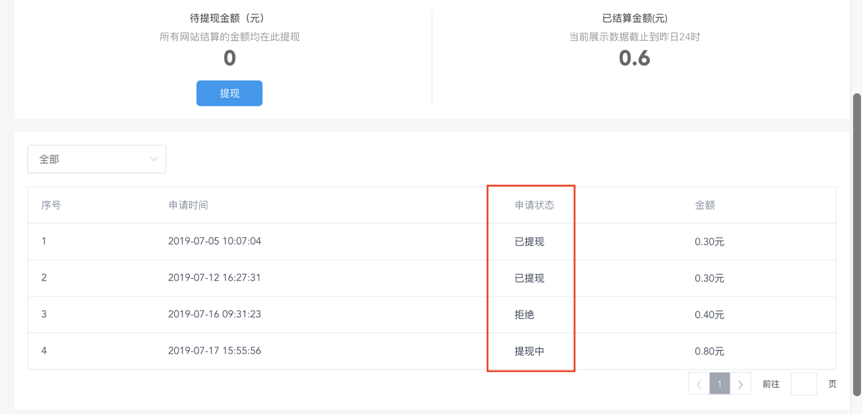Click the 金额 column header
The width and height of the screenshot is (862, 414).
tap(705, 205)
